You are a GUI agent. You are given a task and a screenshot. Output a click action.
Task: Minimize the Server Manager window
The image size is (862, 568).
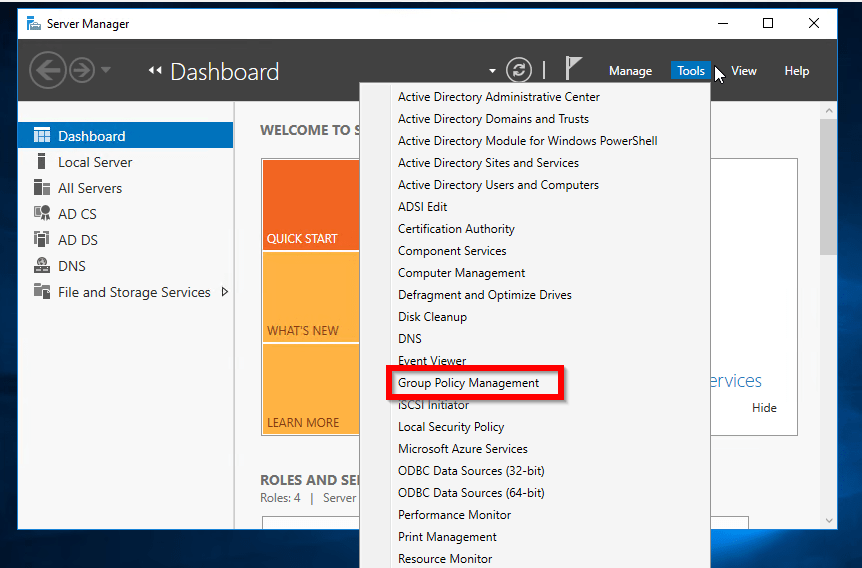coord(723,23)
